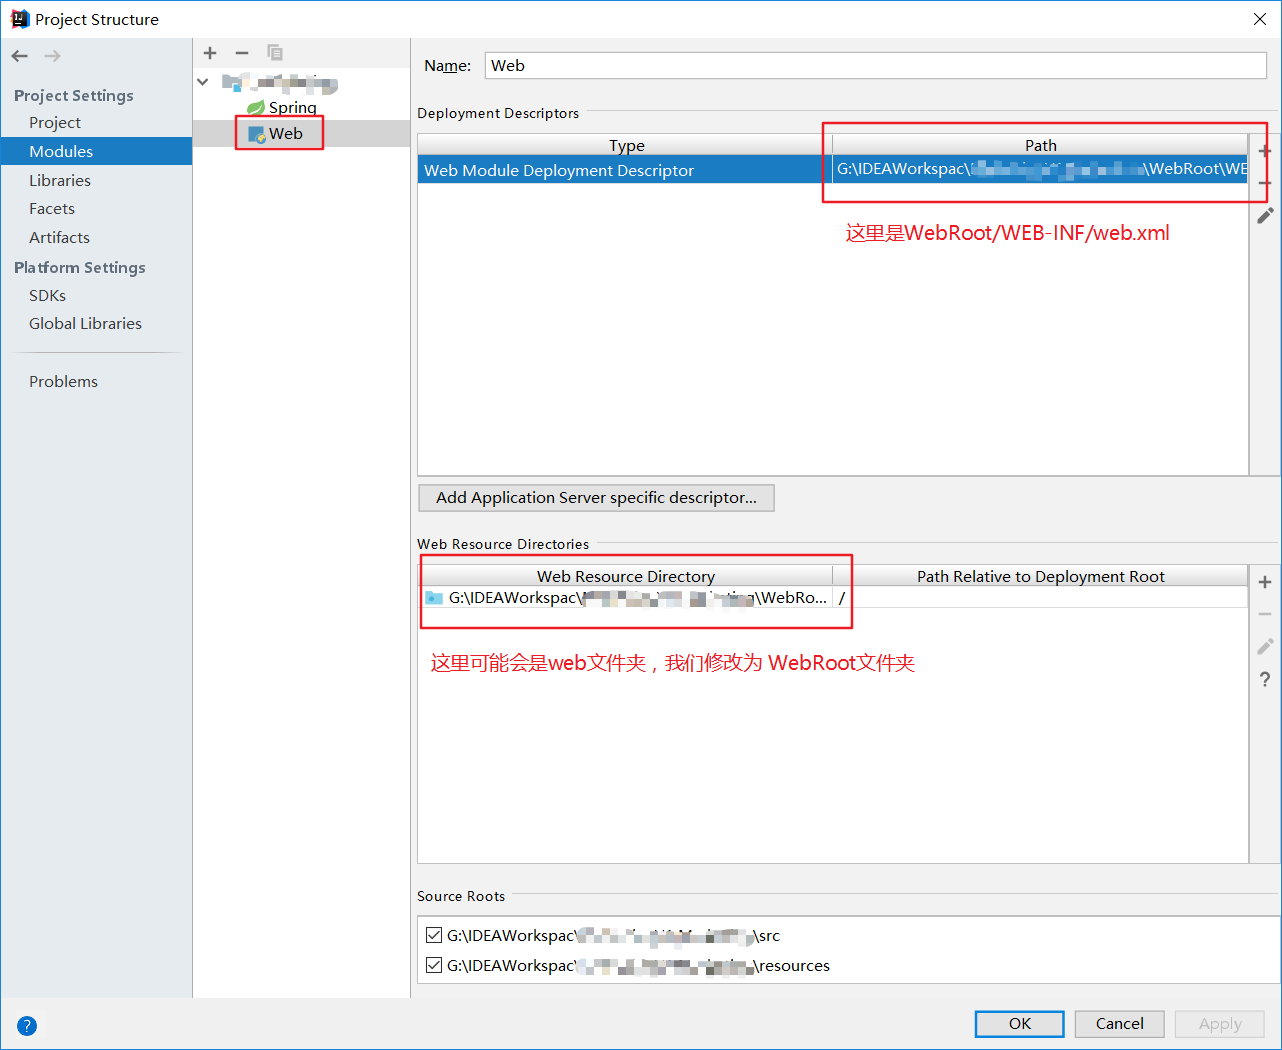Open the Artifacts settings page
The image size is (1282, 1050).
coord(59,237)
